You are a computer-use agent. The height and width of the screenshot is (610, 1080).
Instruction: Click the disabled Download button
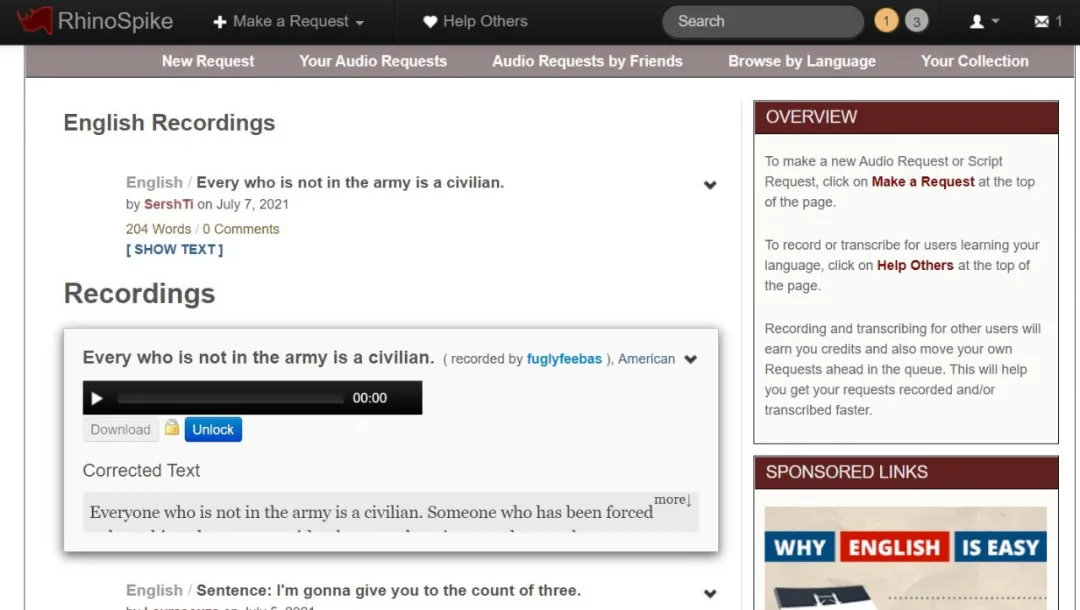[121, 430]
